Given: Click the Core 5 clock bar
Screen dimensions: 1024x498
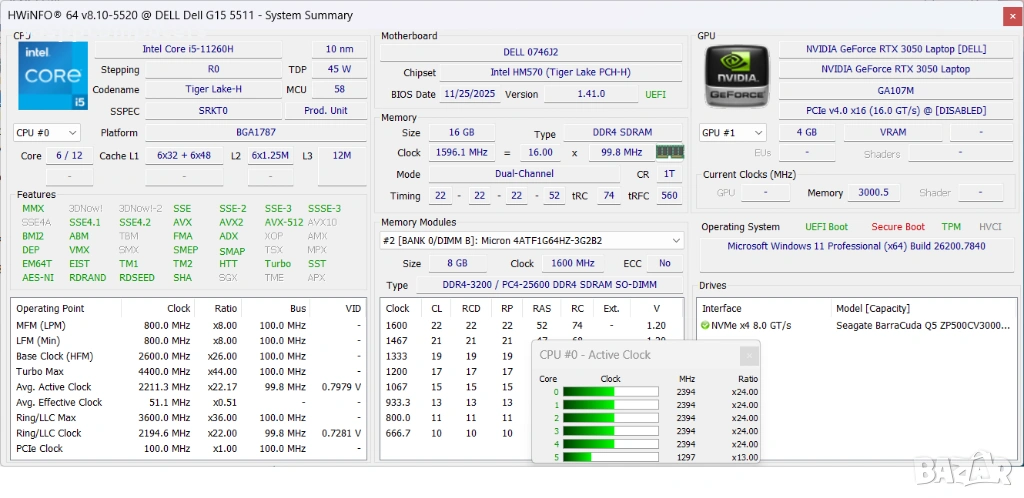Looking at the screenshot, I should (610, 457).
